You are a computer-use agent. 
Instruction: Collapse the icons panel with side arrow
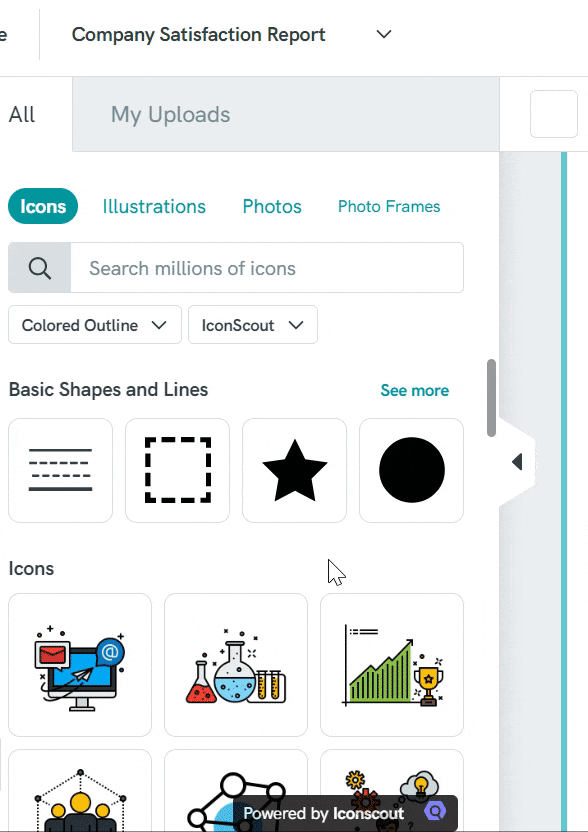(516, 461)
